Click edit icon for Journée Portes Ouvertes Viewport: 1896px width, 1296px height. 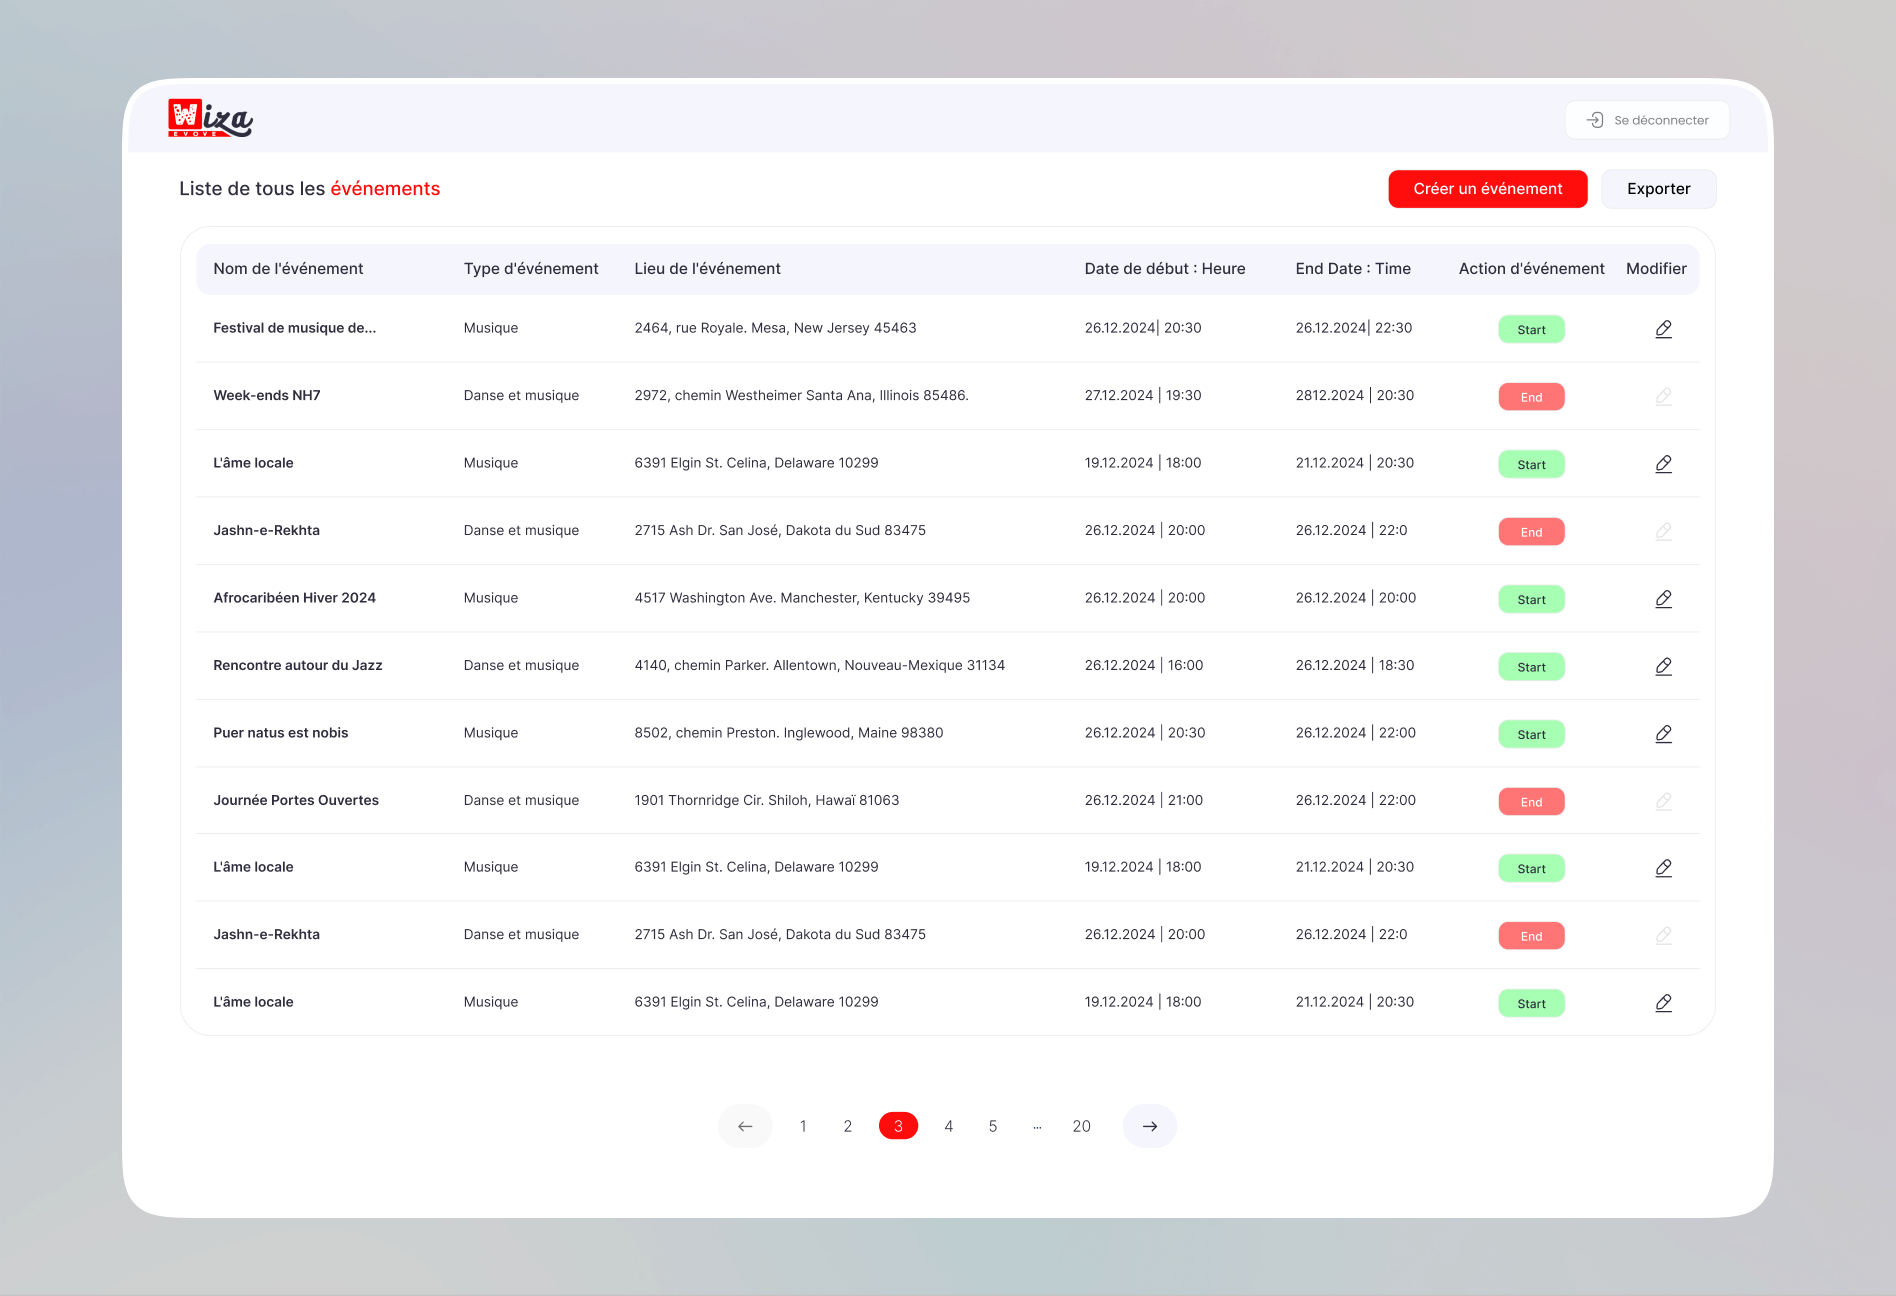click(x=1663, y=801)
